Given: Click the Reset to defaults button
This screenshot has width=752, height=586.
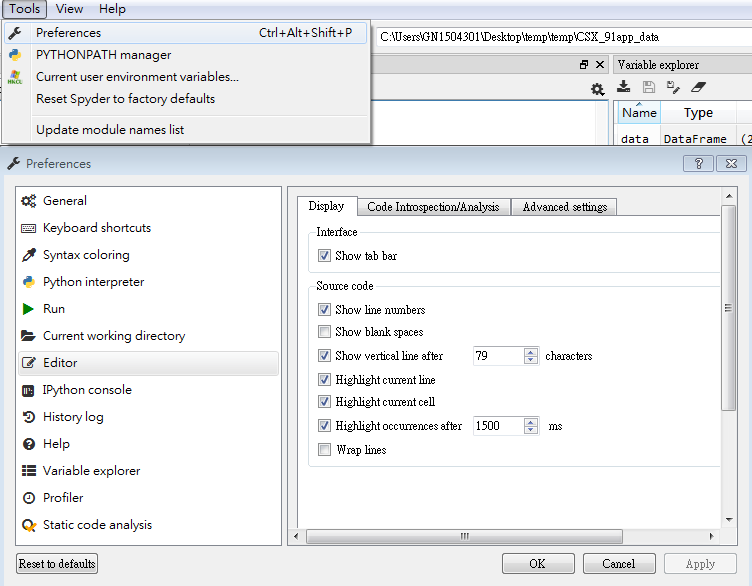Looking at the screenshot, I should point(57,564).
